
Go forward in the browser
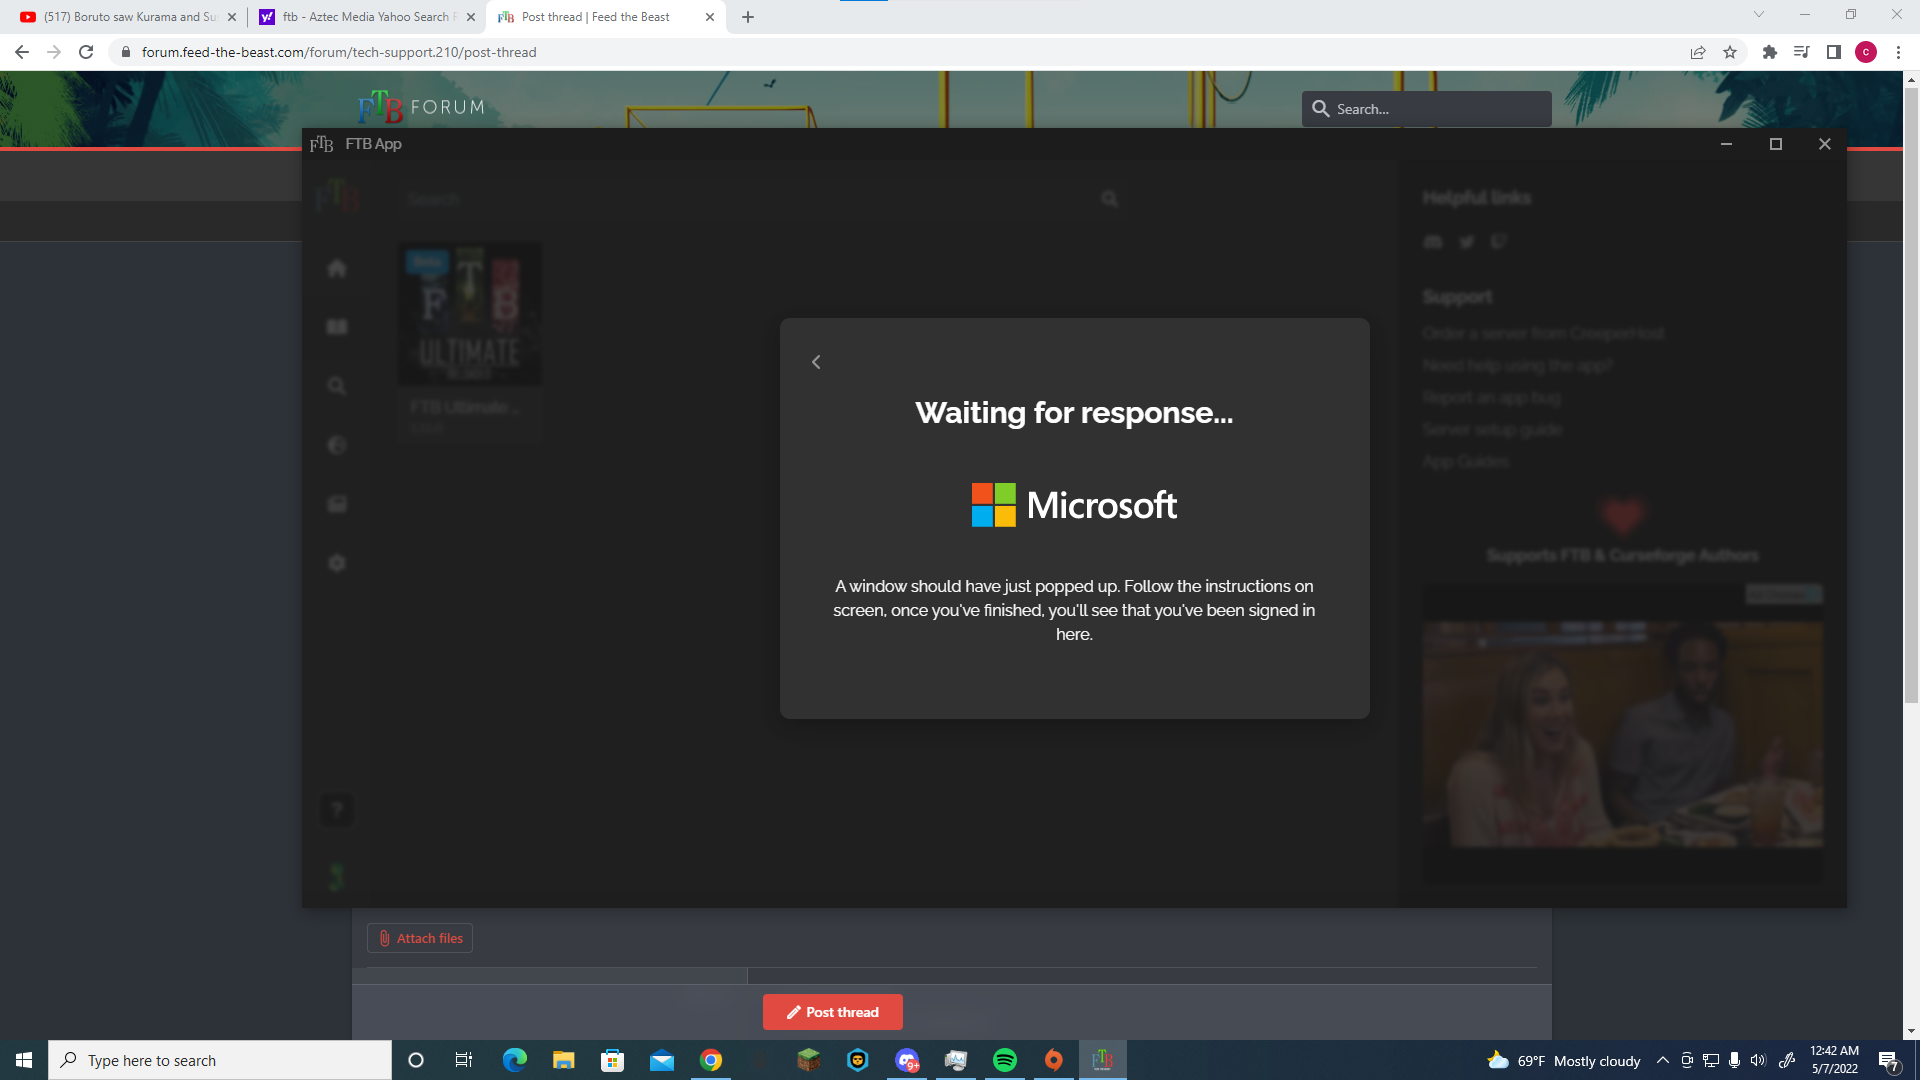click(x=54, y=52)
